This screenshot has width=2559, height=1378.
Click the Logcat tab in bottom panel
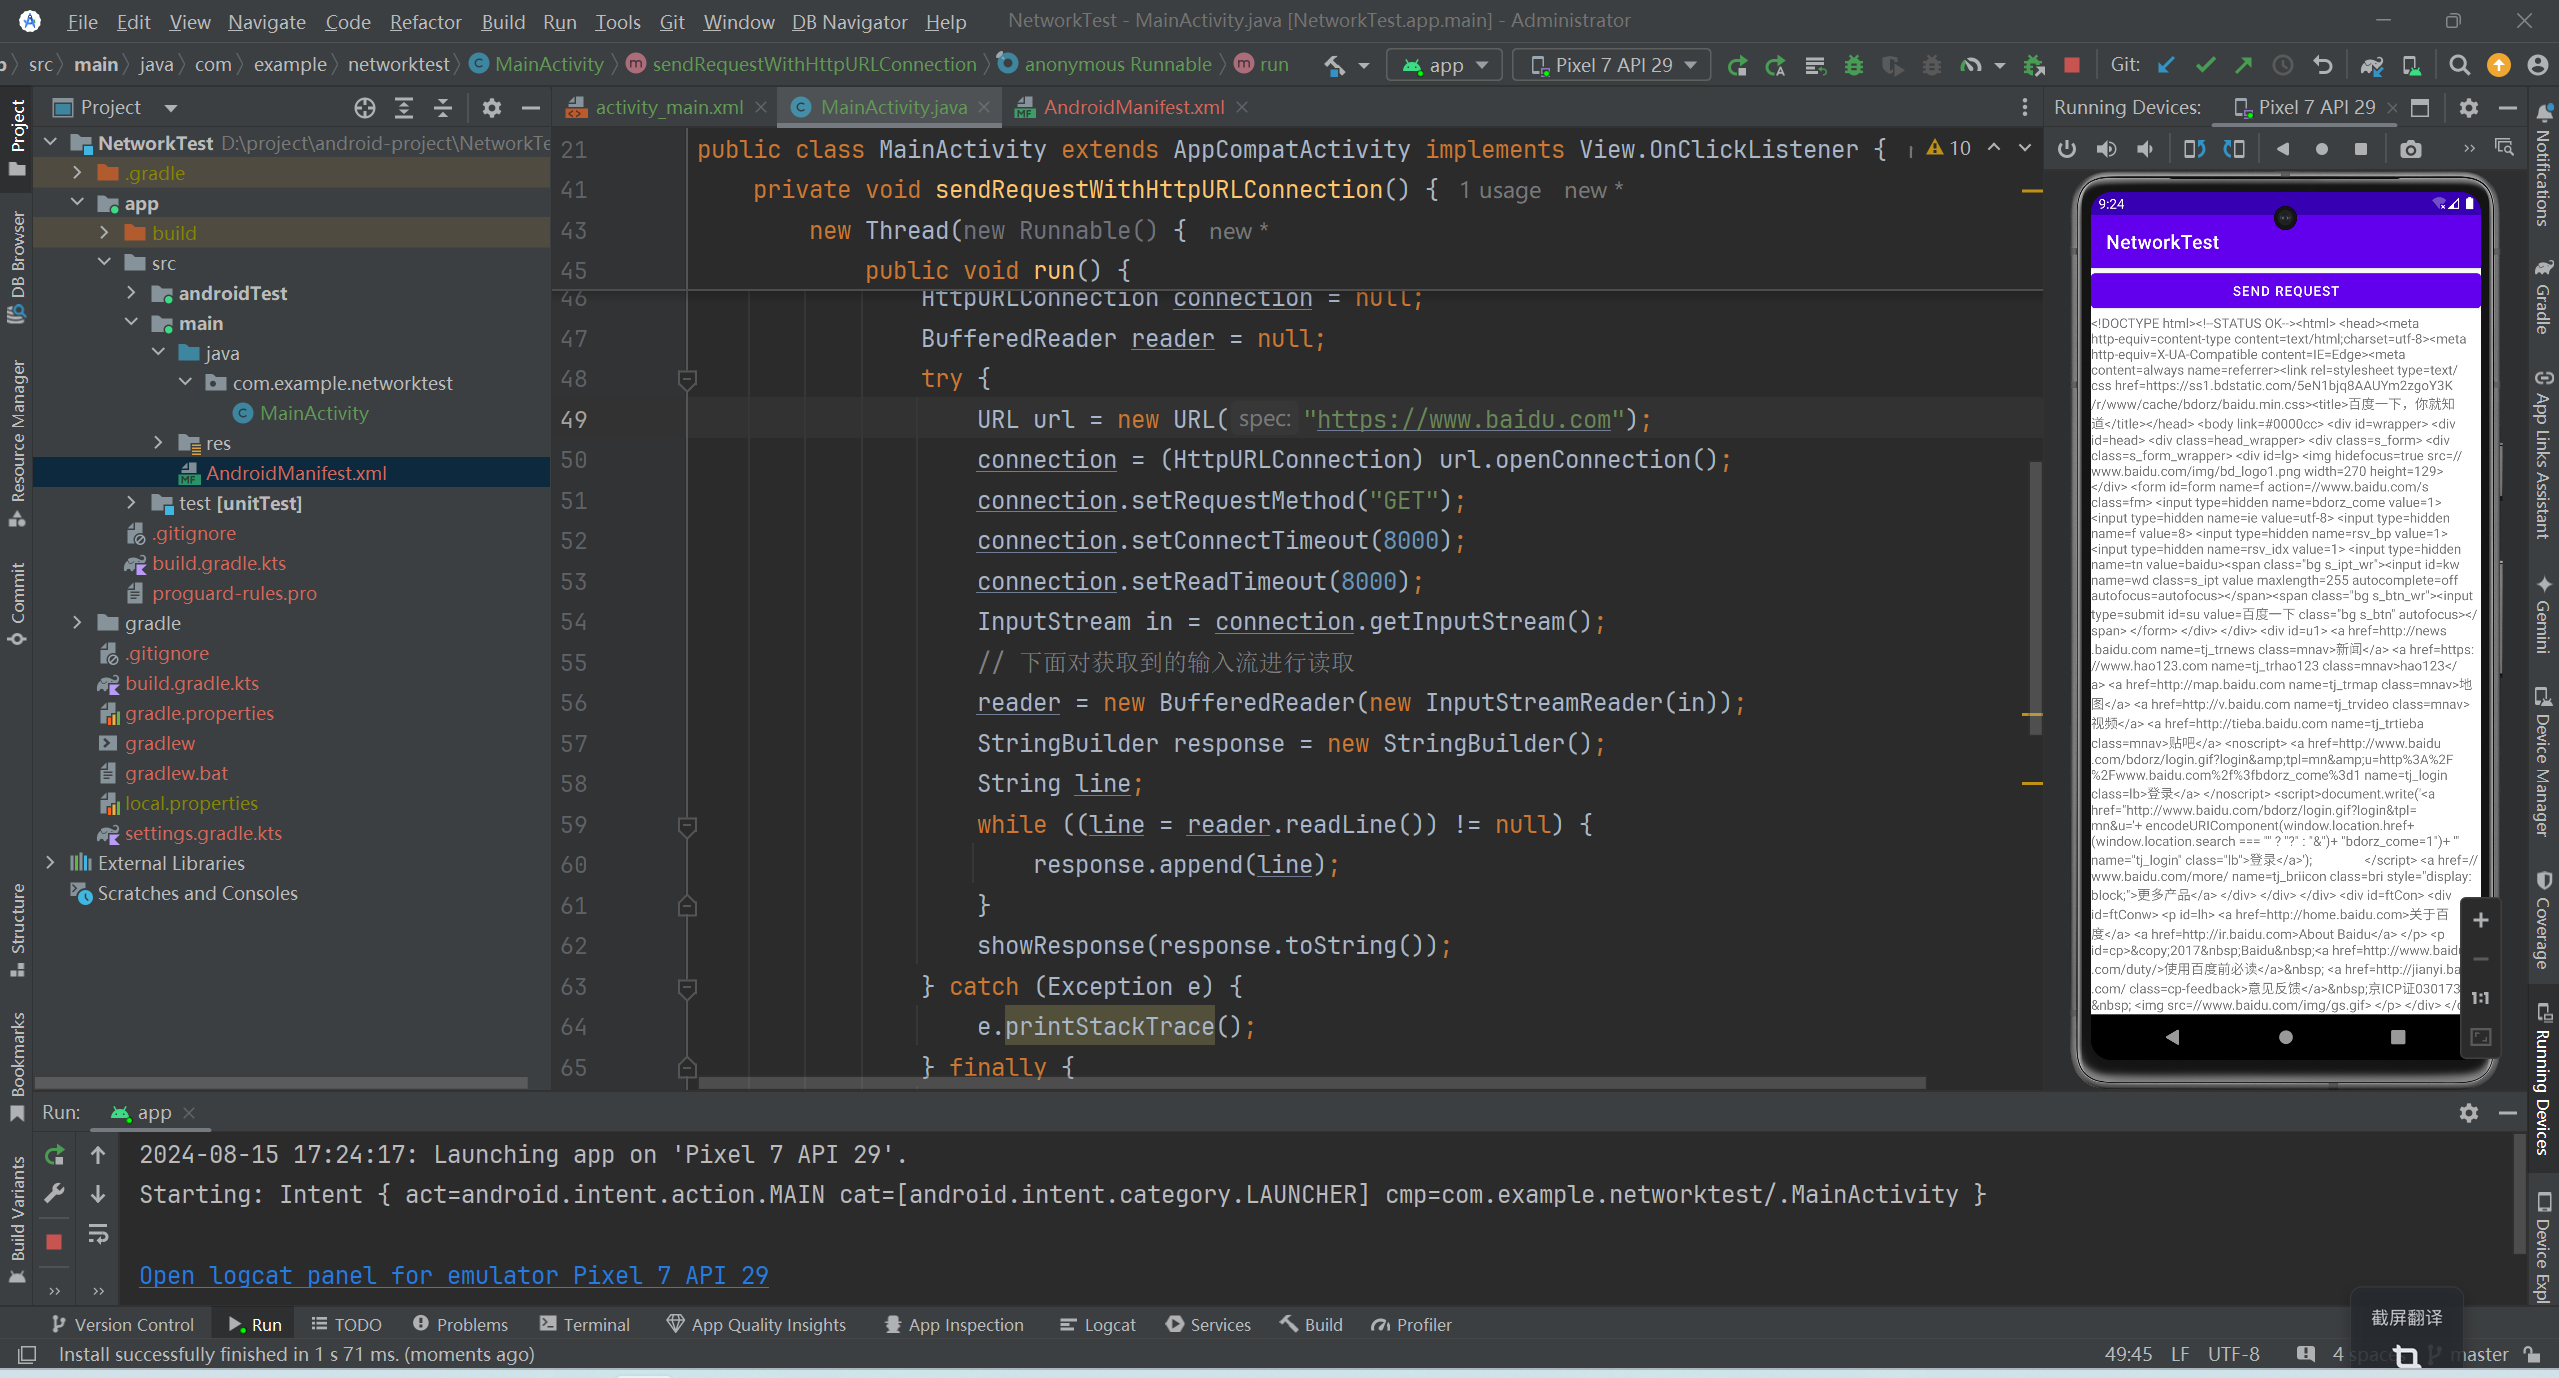coord(1110,1324)
